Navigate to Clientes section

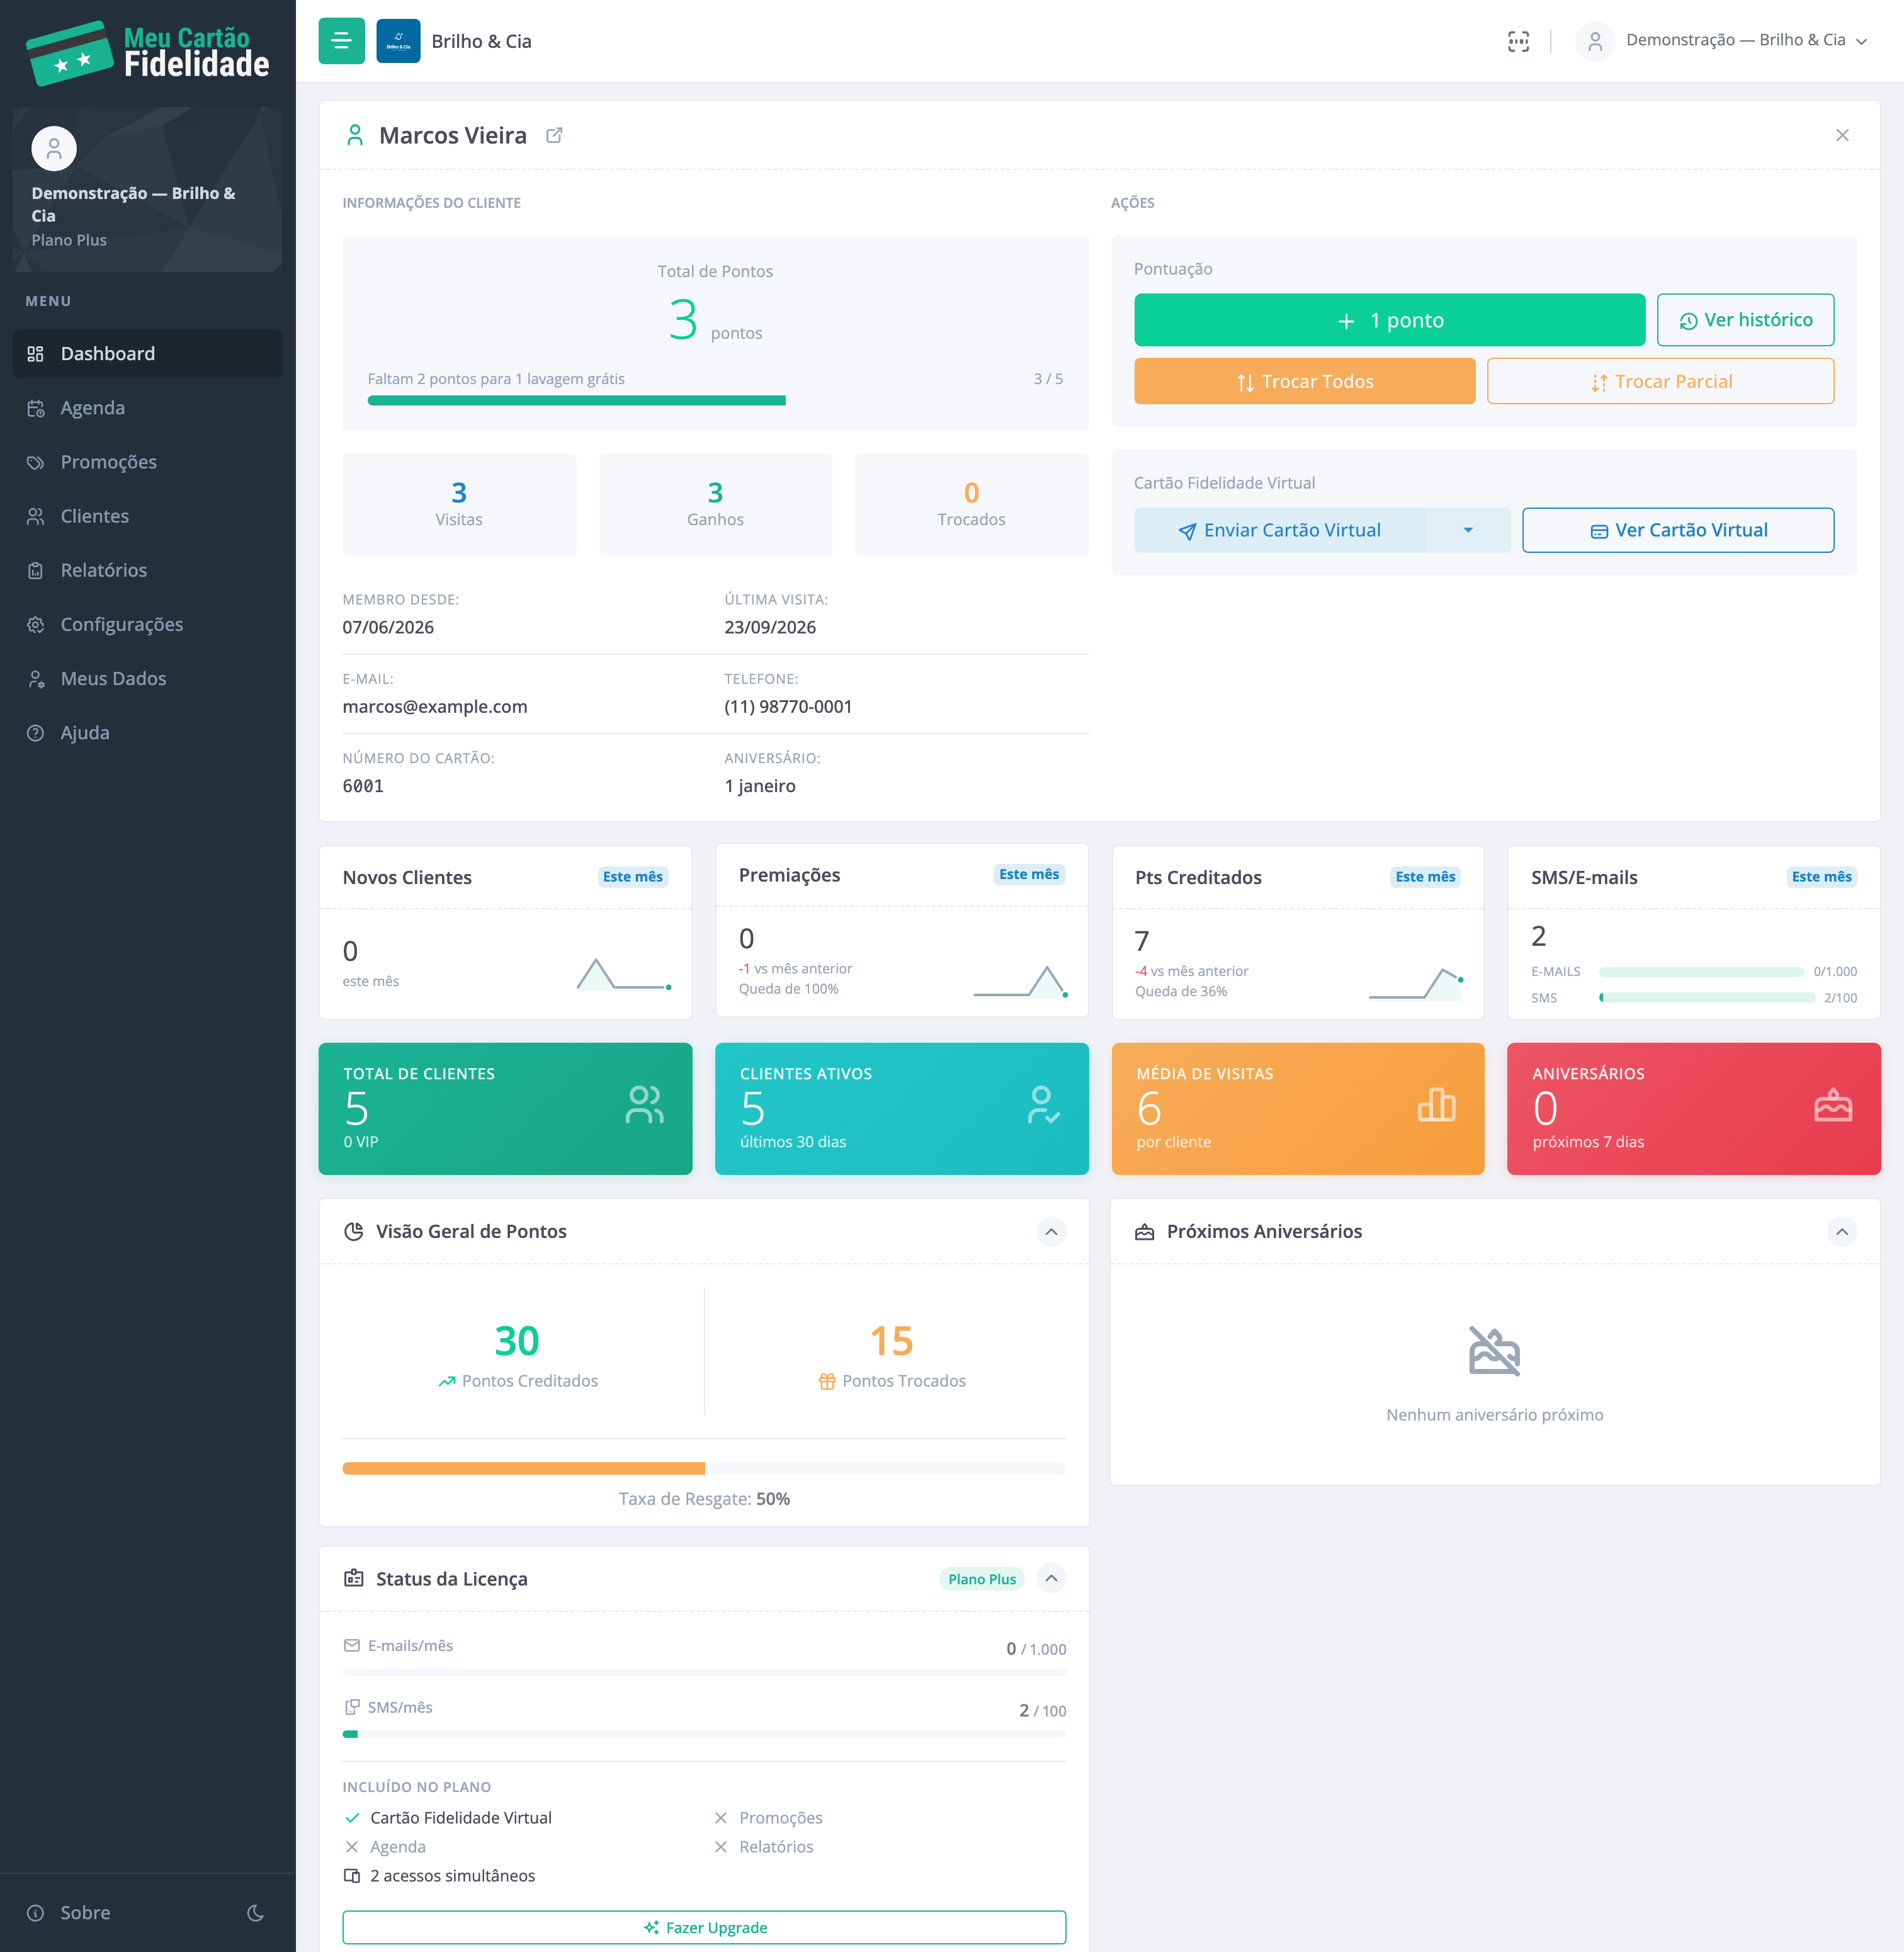(x=147, y=516)
